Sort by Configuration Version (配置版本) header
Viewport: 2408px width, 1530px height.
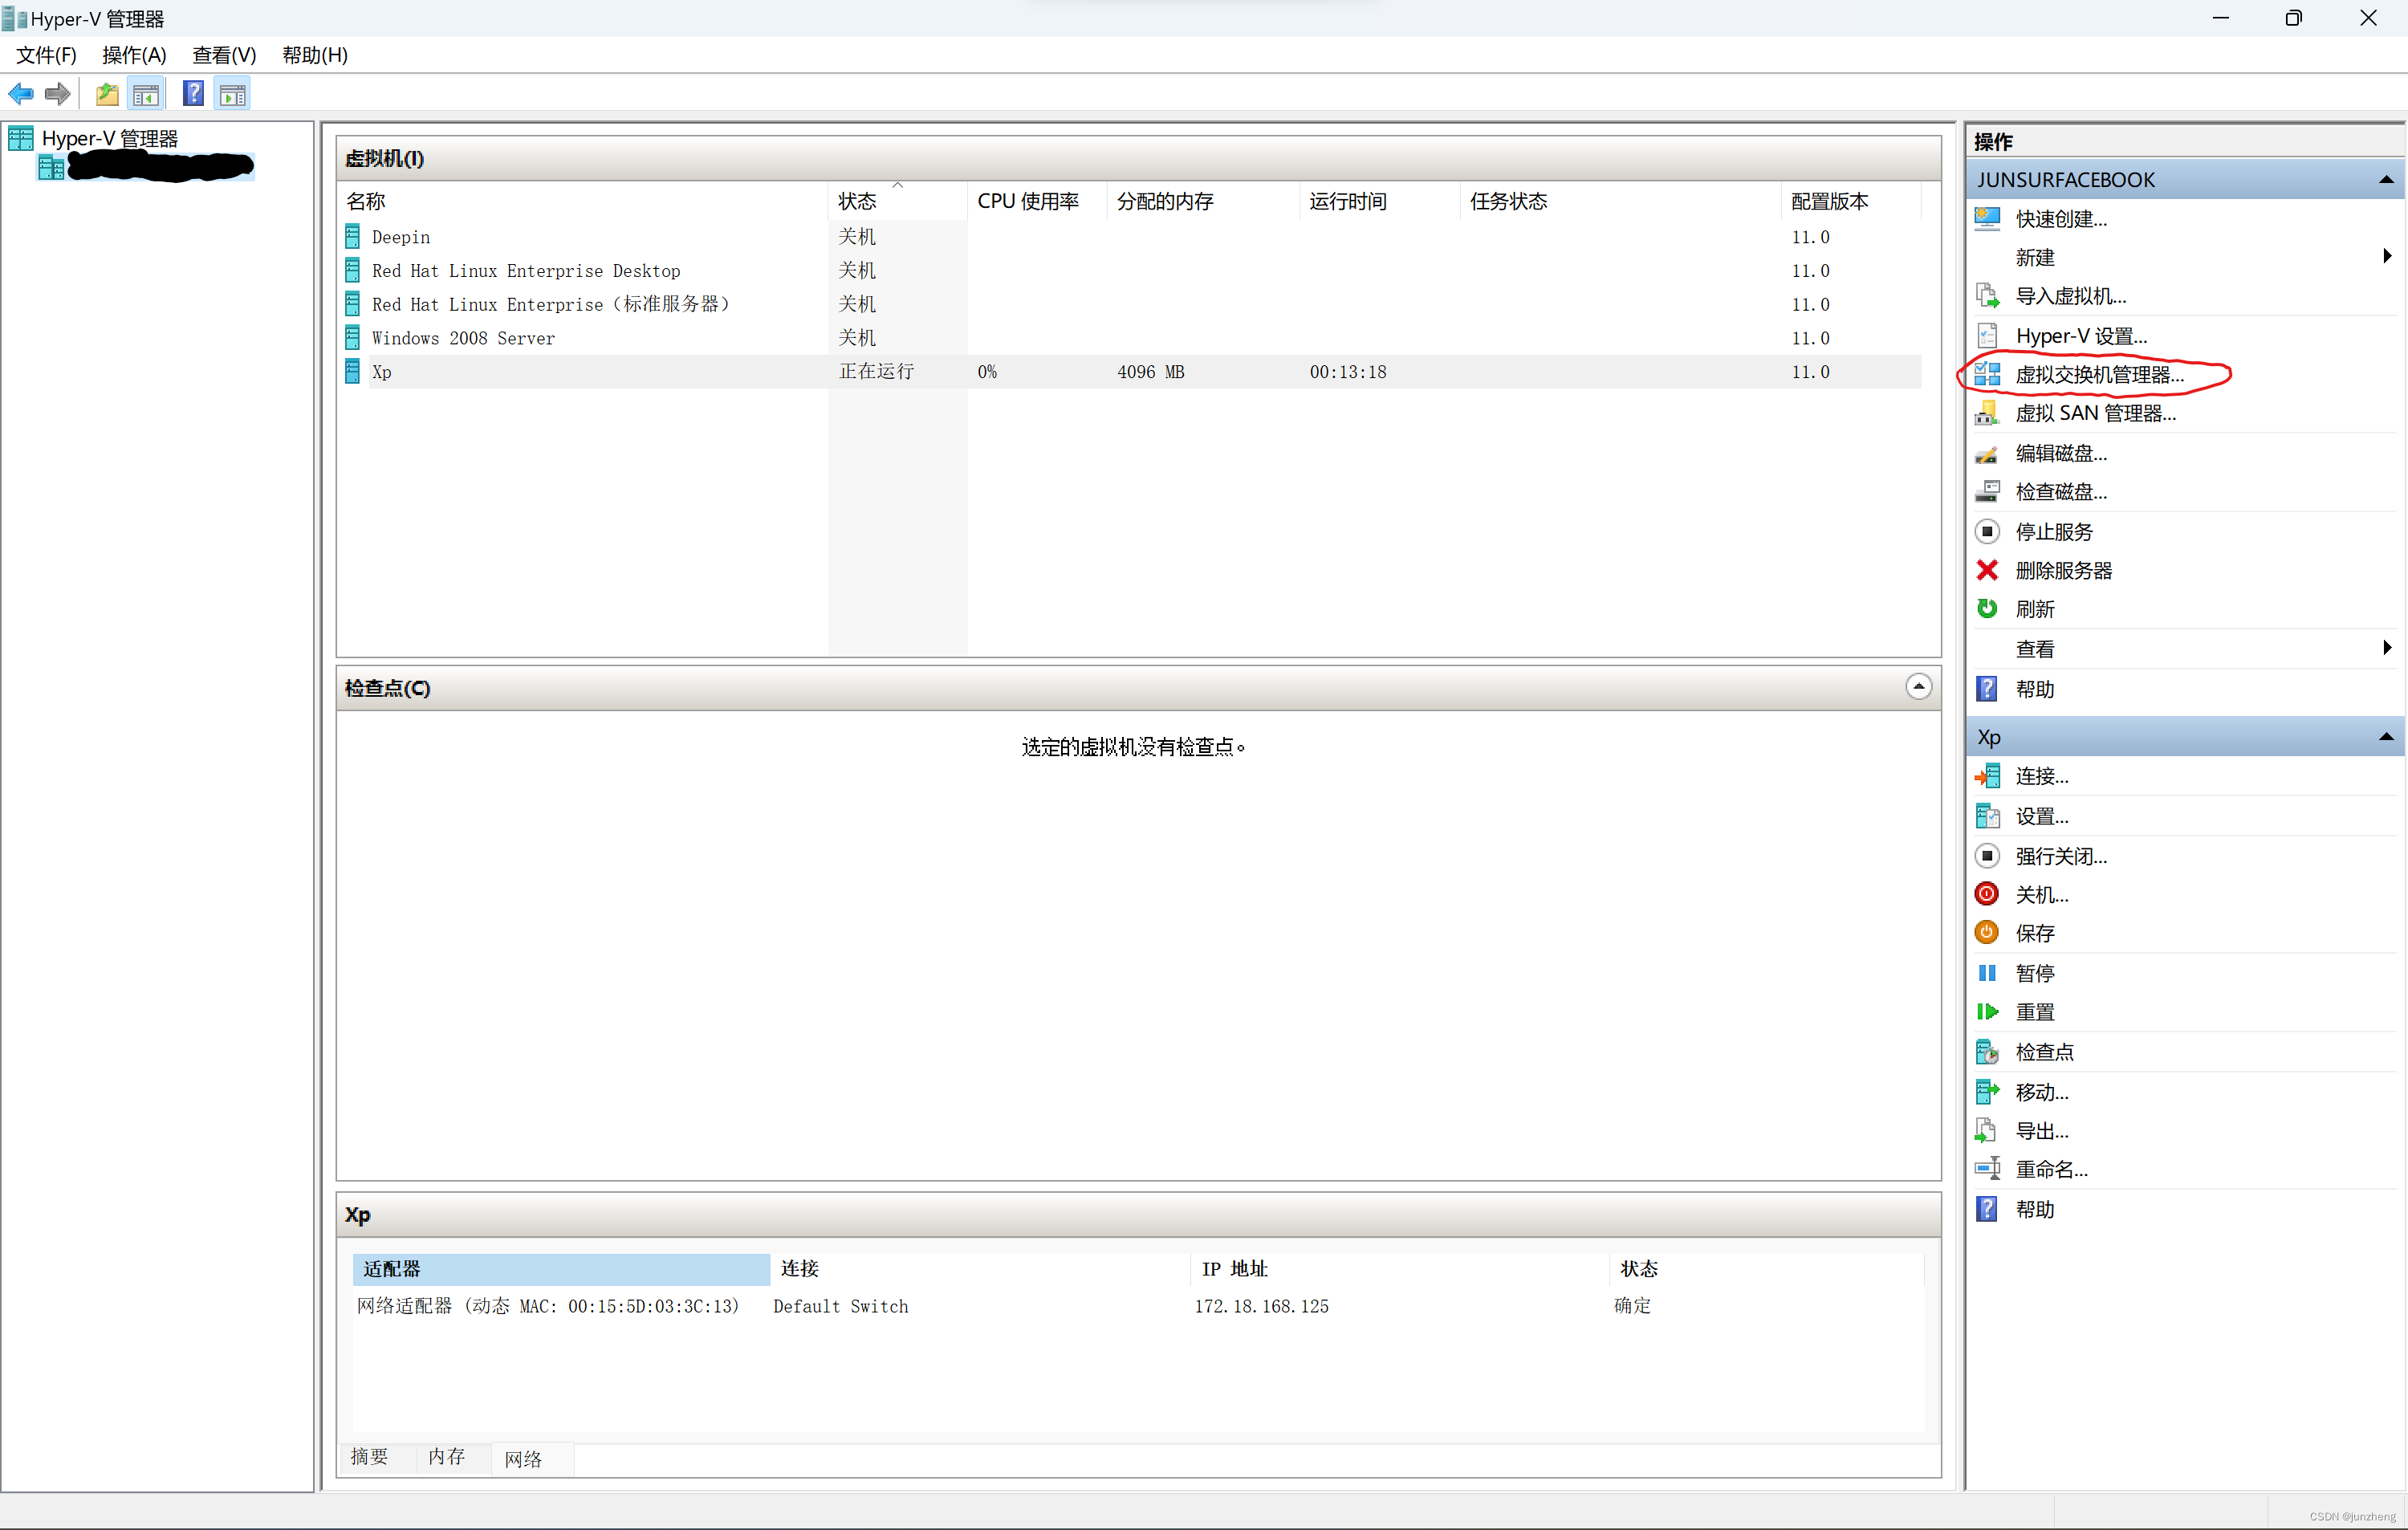[1851, 201]
